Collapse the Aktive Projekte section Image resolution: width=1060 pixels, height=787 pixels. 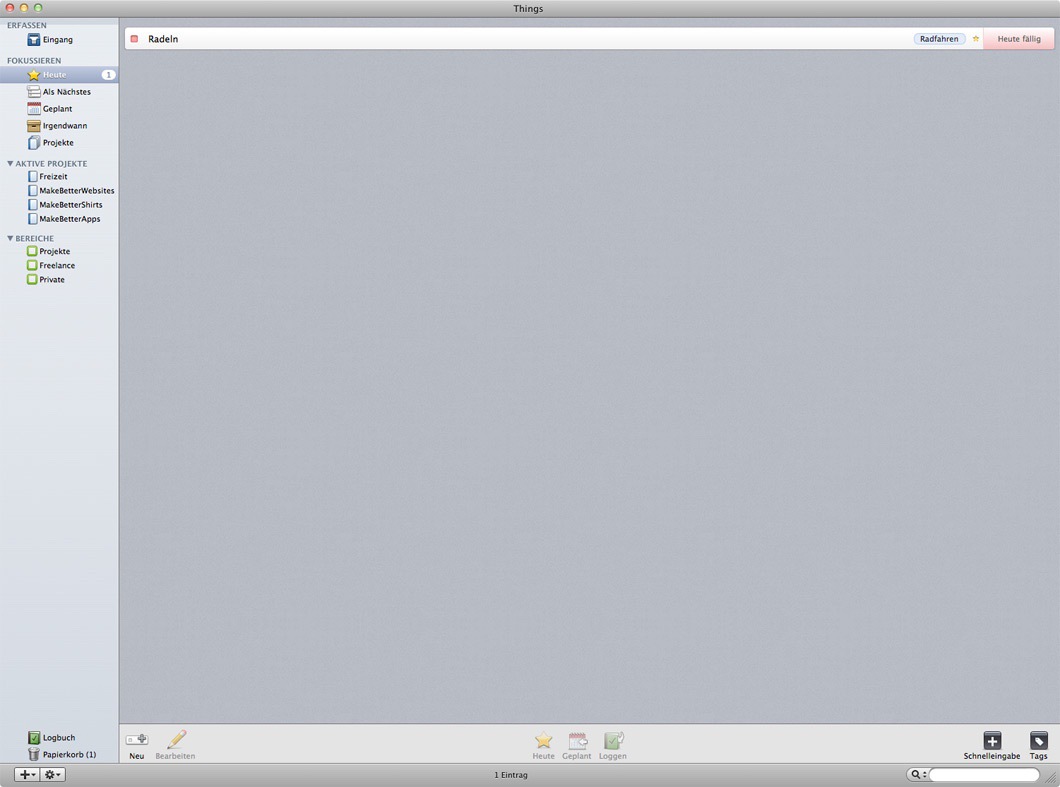click(10, 164)
